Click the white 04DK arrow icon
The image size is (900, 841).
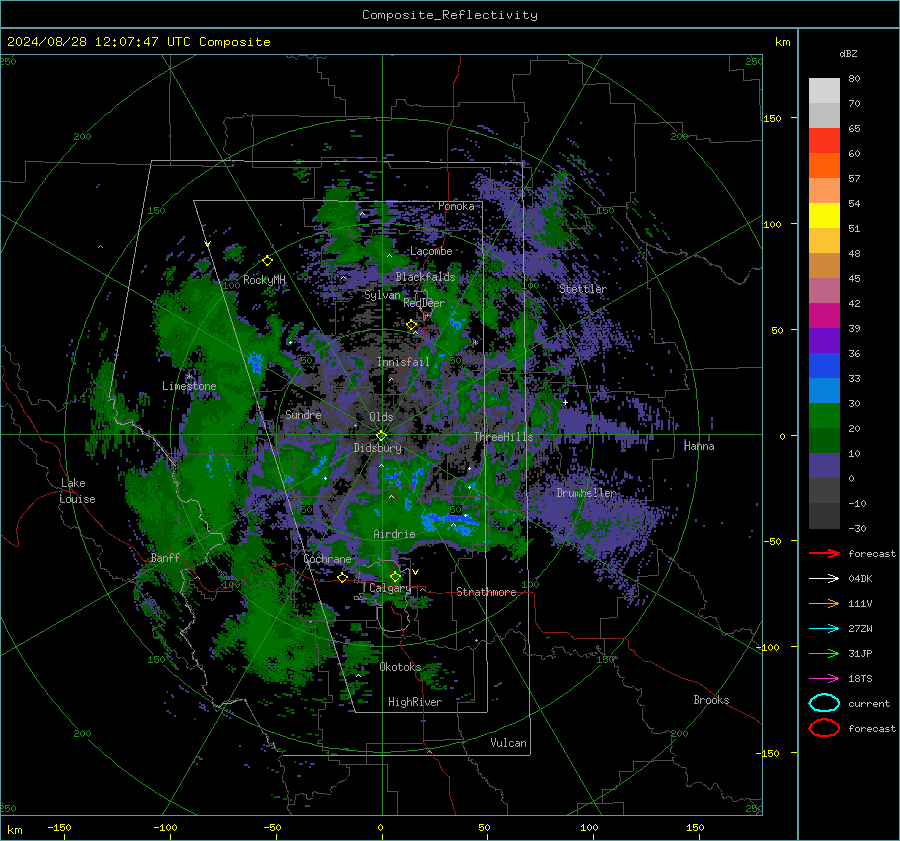click(824, 579)
